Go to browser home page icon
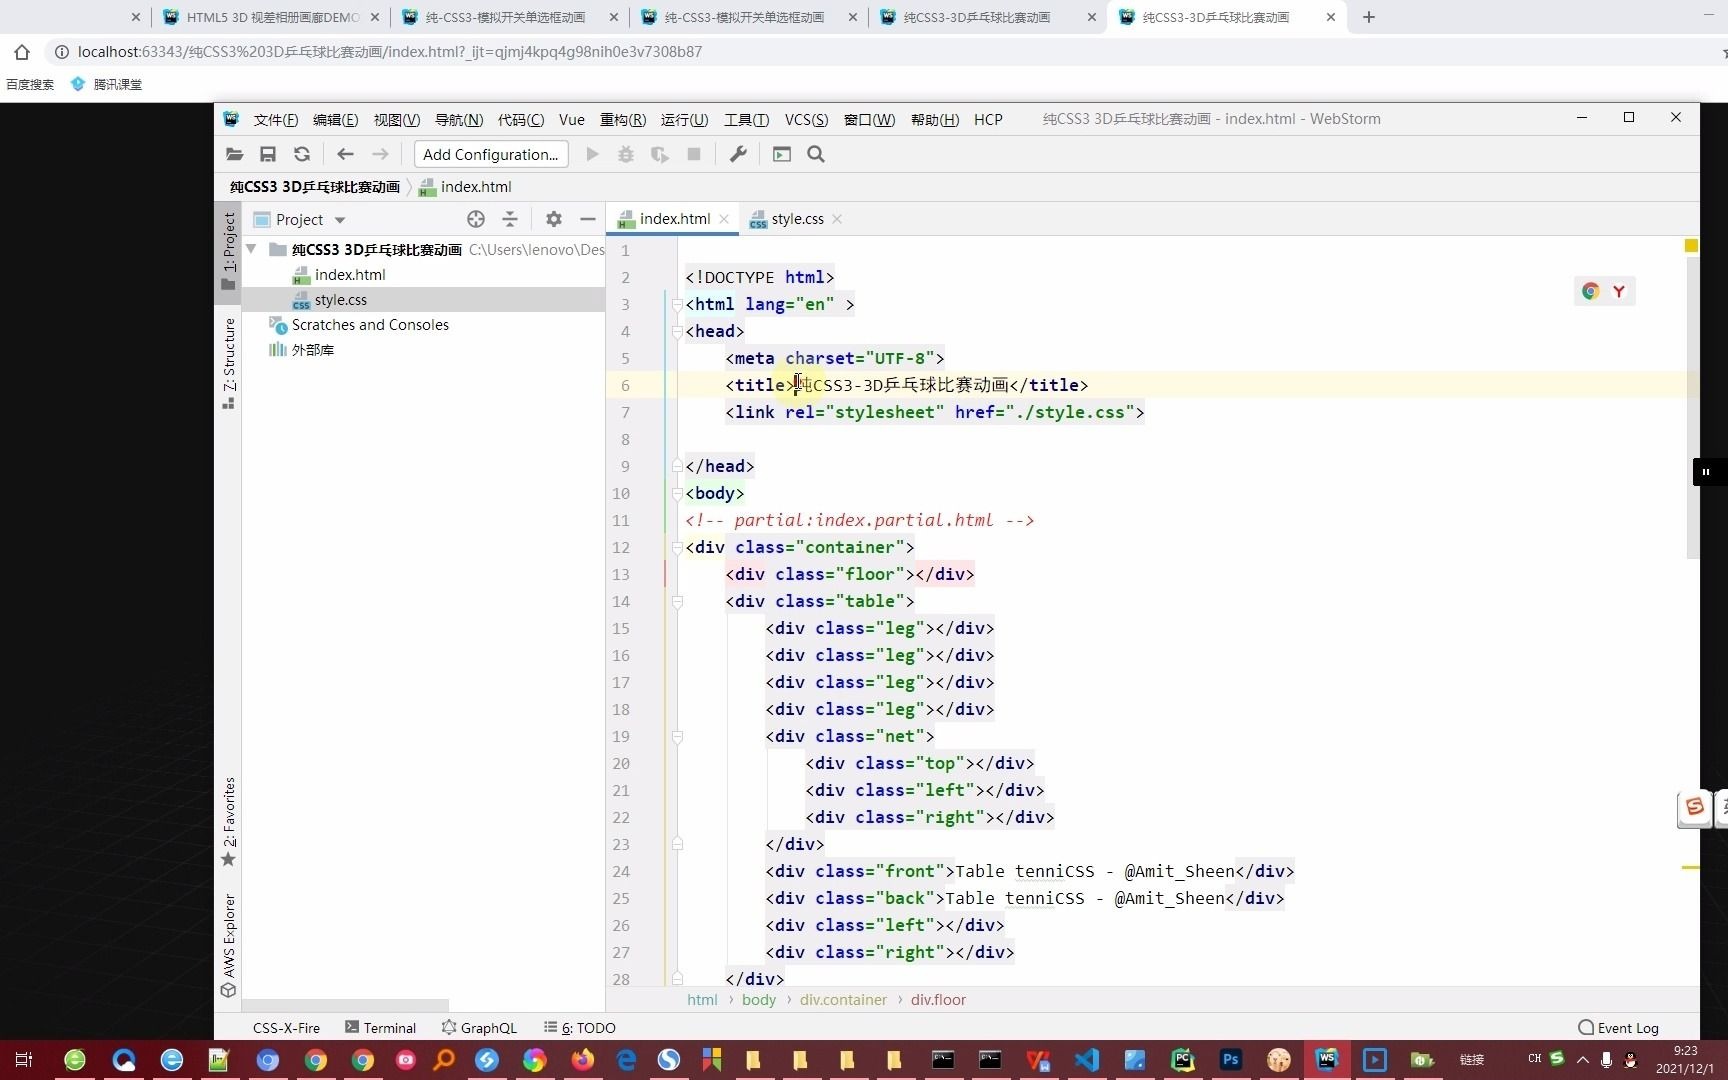Viewport: 1728px width, 1080px height. 22,52
